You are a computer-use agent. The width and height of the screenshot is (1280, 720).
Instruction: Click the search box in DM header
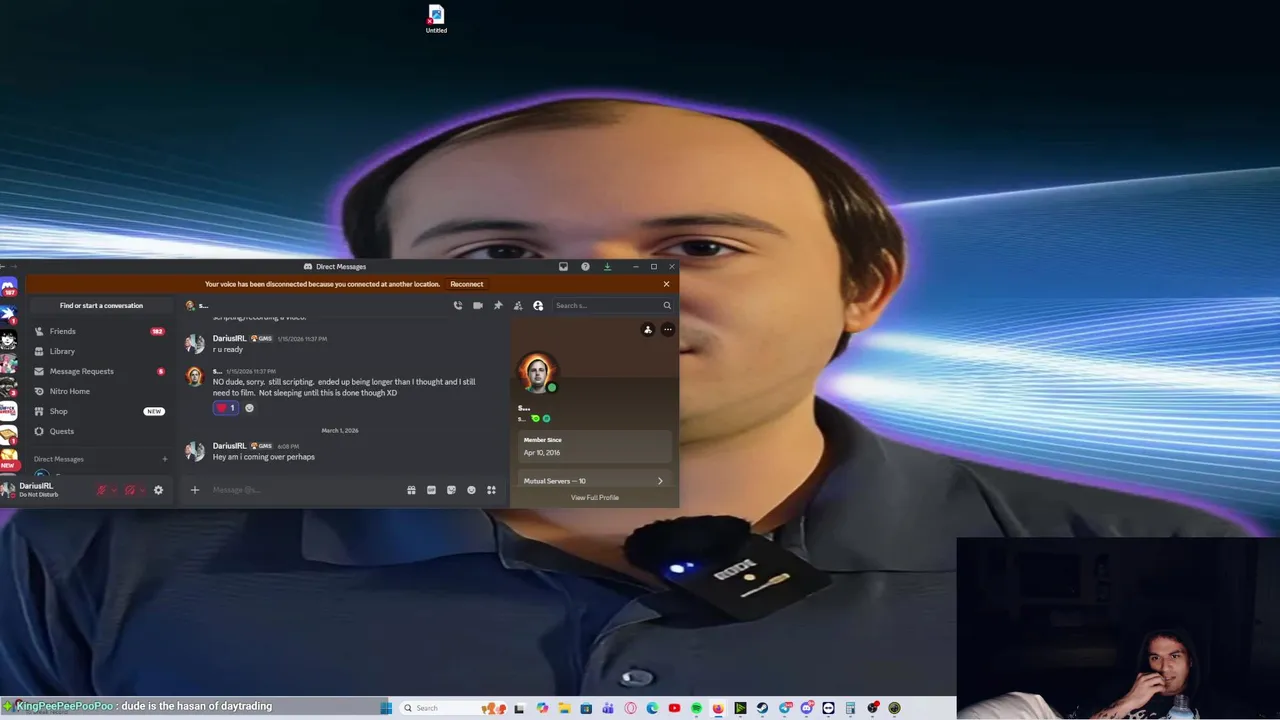[613, 306]
